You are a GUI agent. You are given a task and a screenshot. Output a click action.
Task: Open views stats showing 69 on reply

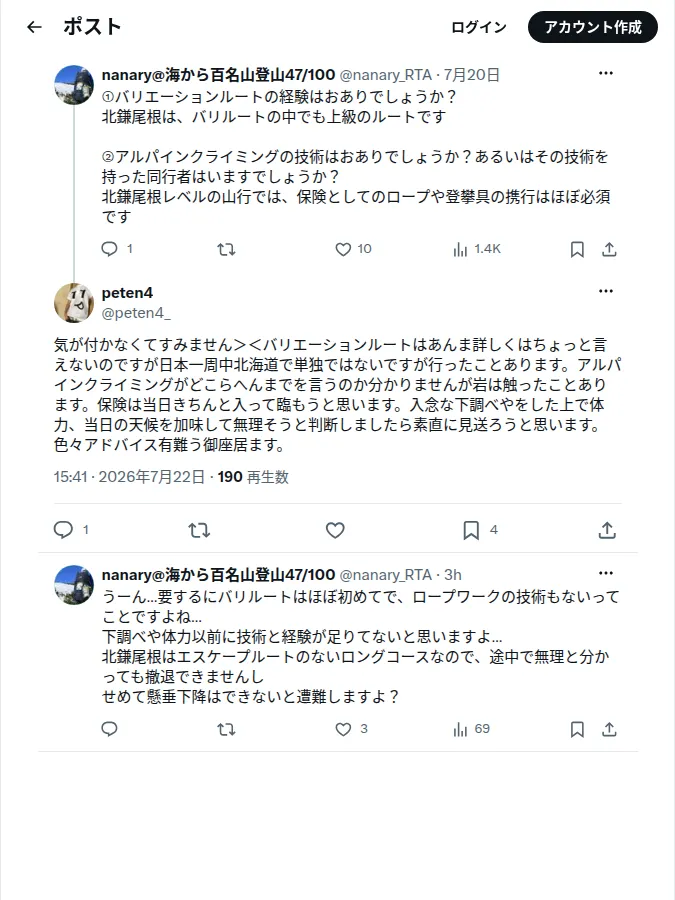pos(472,729)
